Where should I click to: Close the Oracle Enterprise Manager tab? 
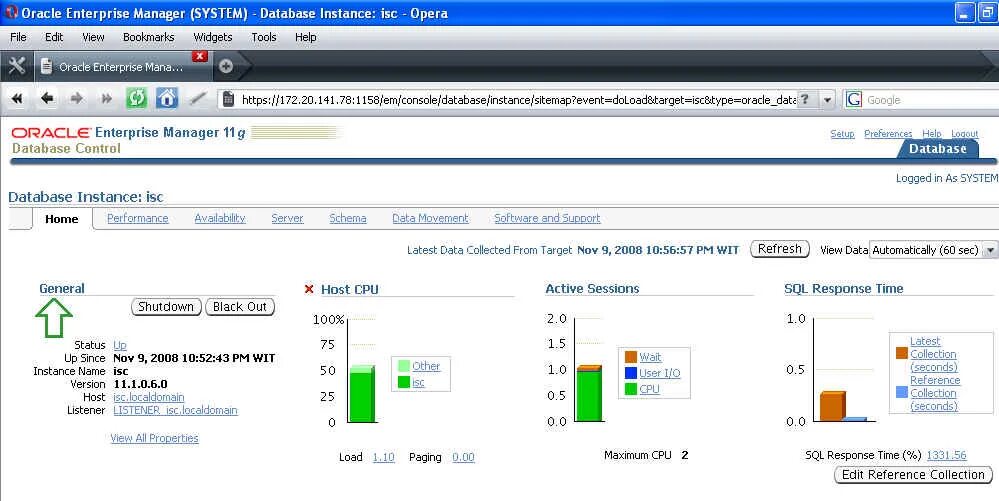click(200, 56)
